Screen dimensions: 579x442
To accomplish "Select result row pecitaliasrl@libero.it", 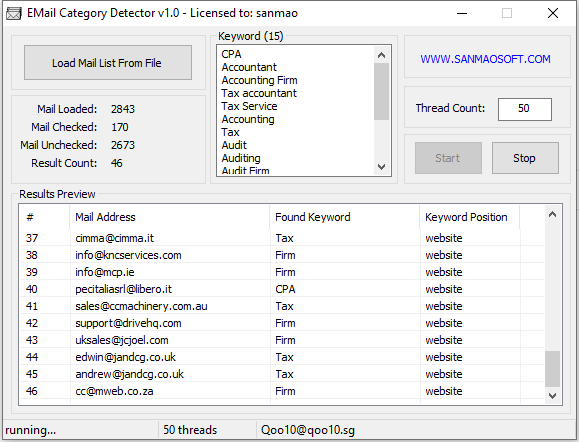I will 281,289.
